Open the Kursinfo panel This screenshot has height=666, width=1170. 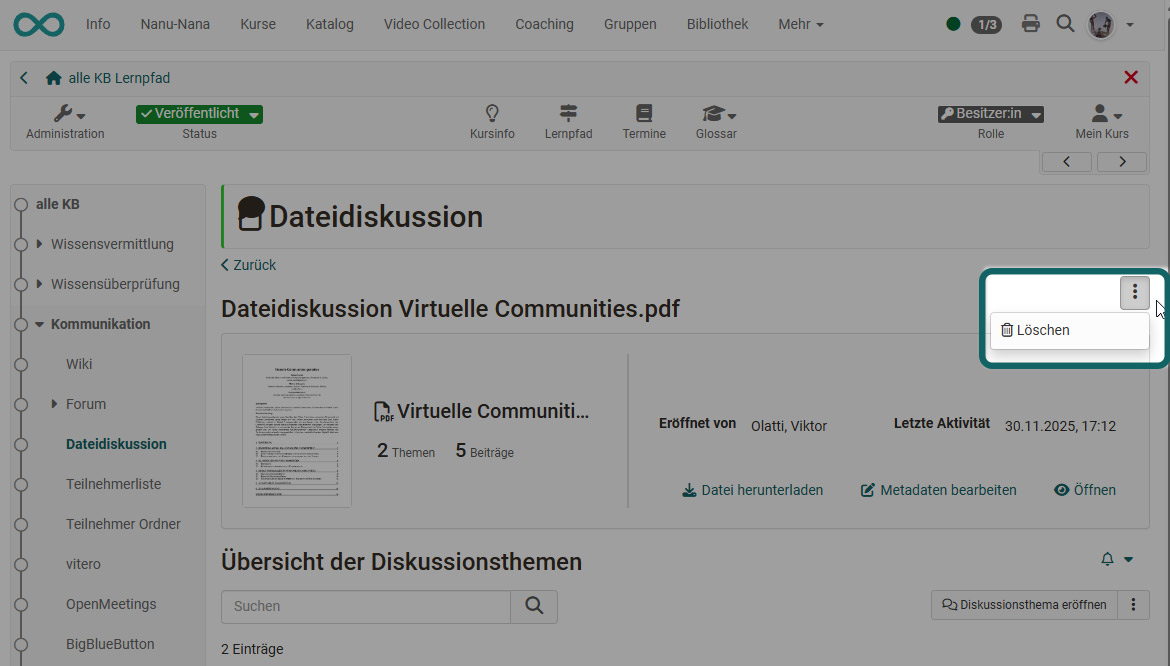(492, 122)
